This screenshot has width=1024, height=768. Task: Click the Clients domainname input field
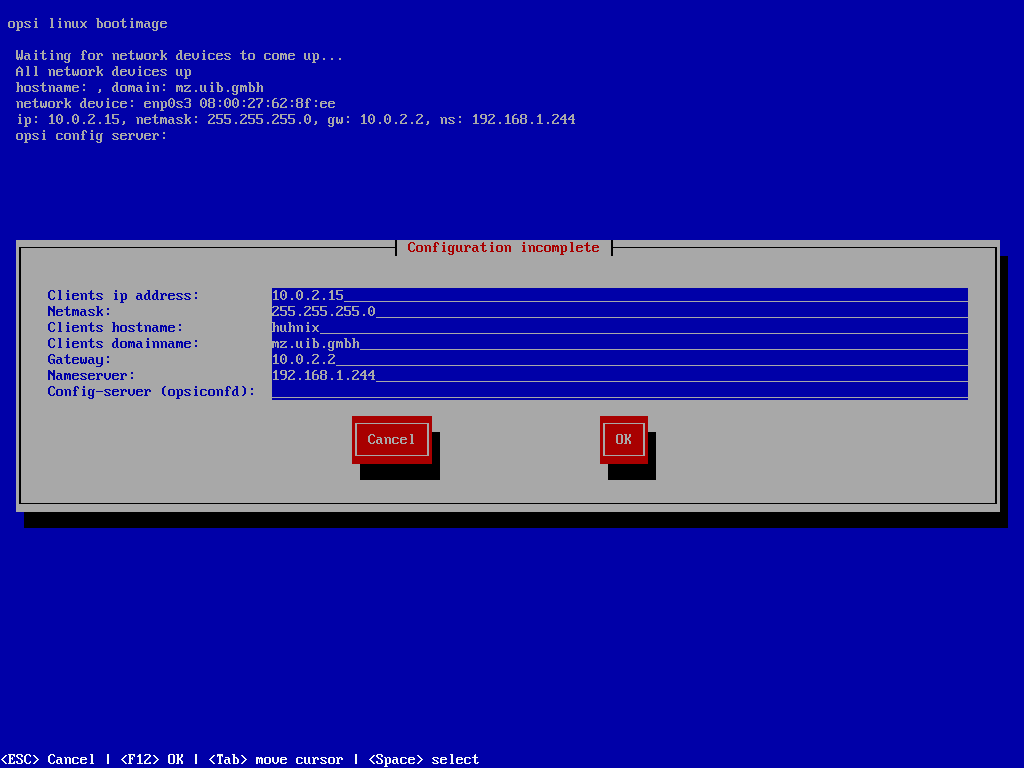620,344
